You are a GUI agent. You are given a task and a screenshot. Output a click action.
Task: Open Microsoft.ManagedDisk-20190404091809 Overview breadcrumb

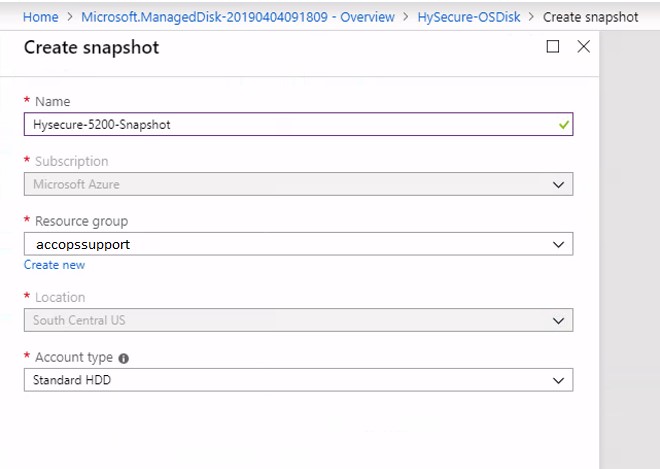click(x=238, y=17)
